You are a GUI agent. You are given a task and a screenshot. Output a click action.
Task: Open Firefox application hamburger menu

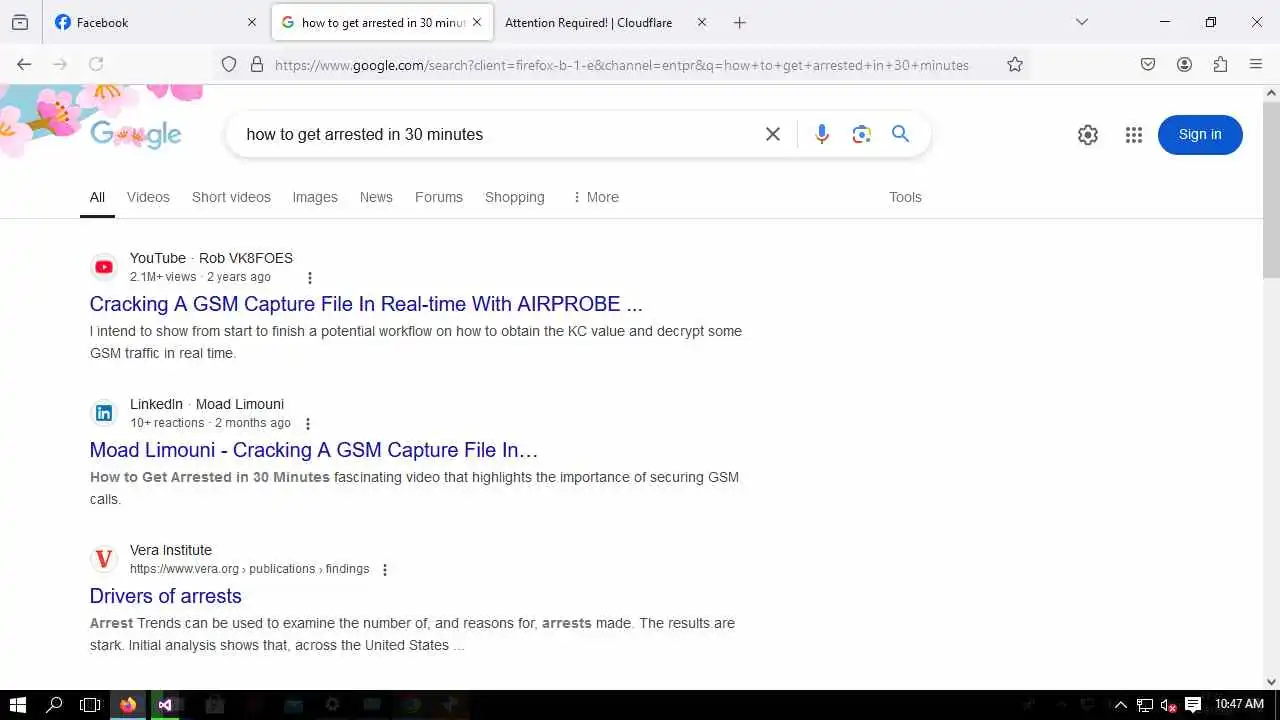[1256, 64]
